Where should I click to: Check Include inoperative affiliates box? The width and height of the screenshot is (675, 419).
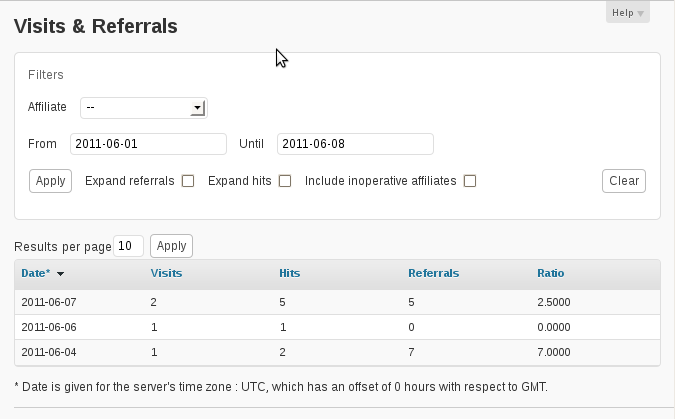(x=470, y=181)
